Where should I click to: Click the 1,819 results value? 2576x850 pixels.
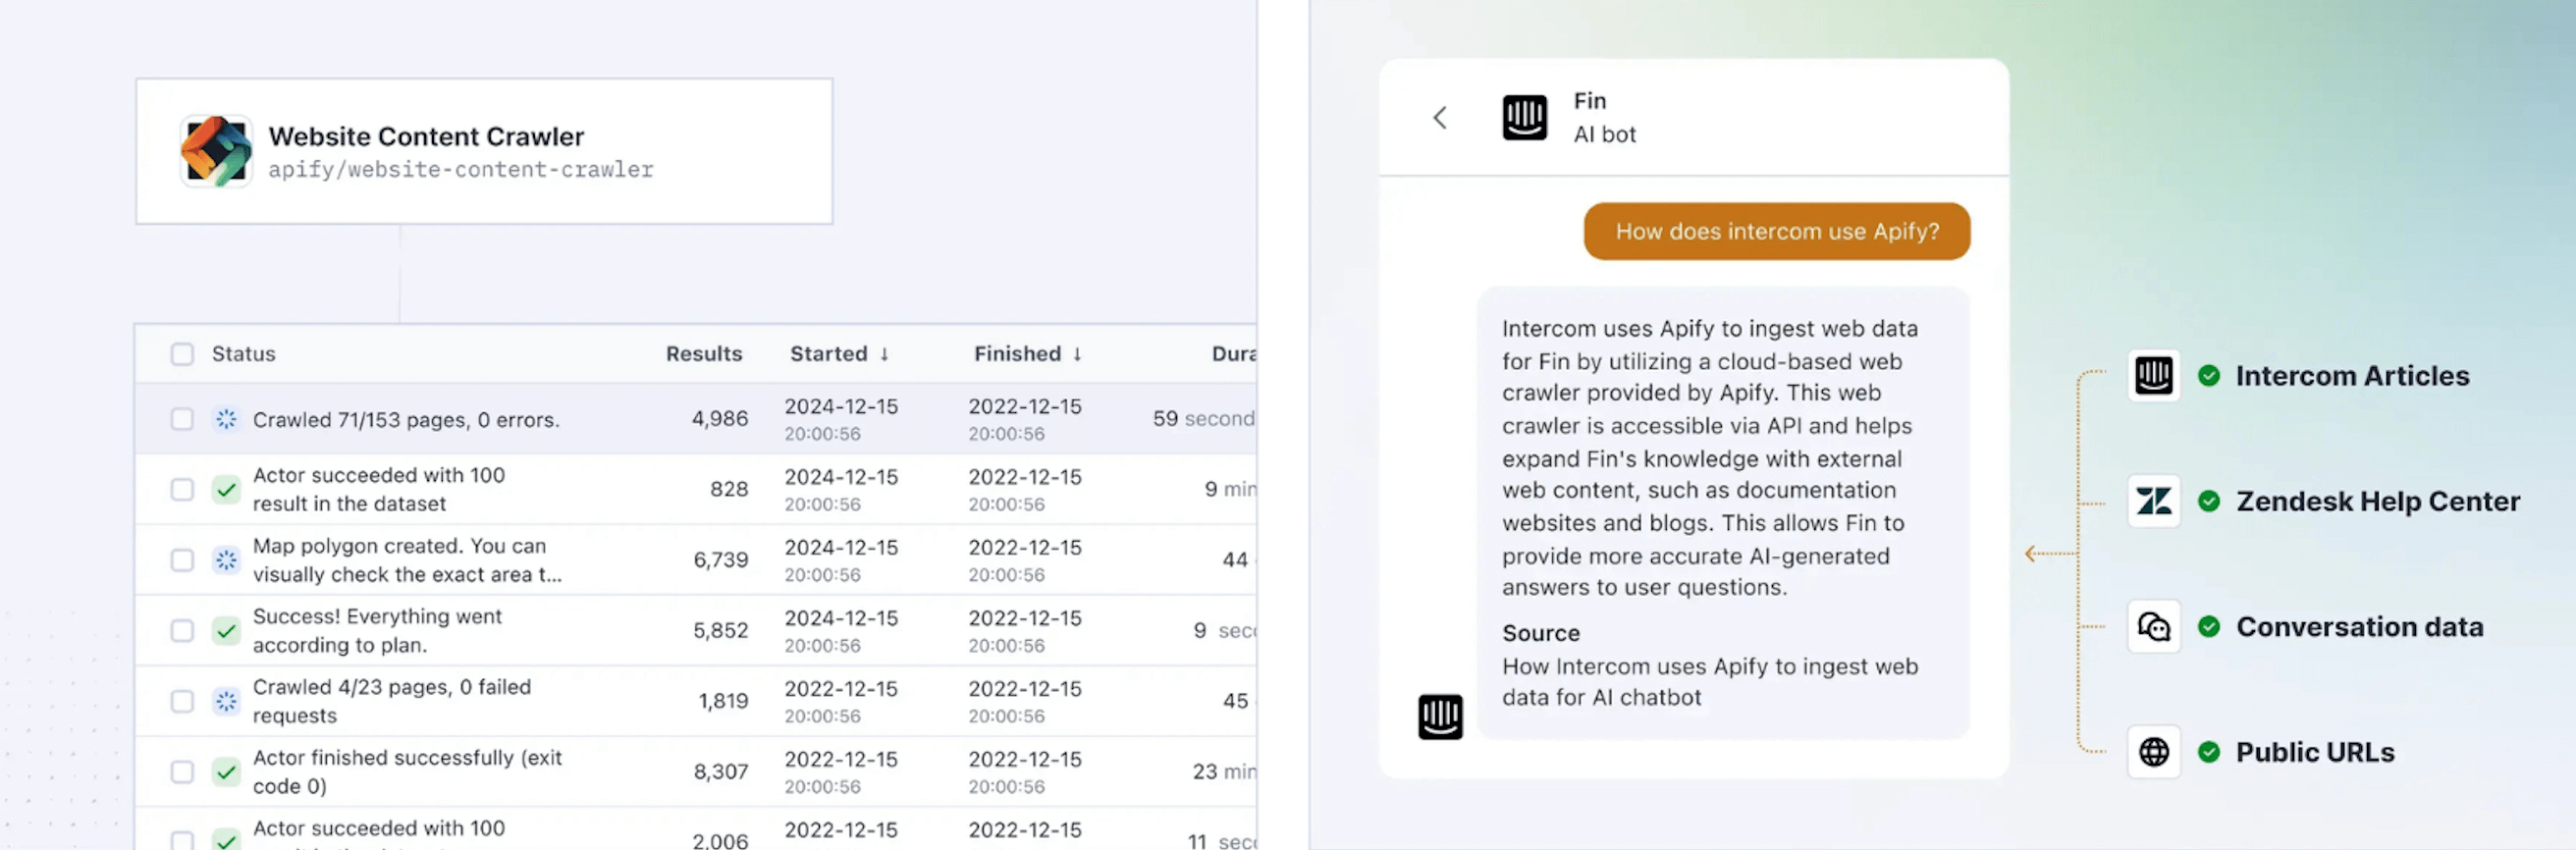click(x=723, y=701)
